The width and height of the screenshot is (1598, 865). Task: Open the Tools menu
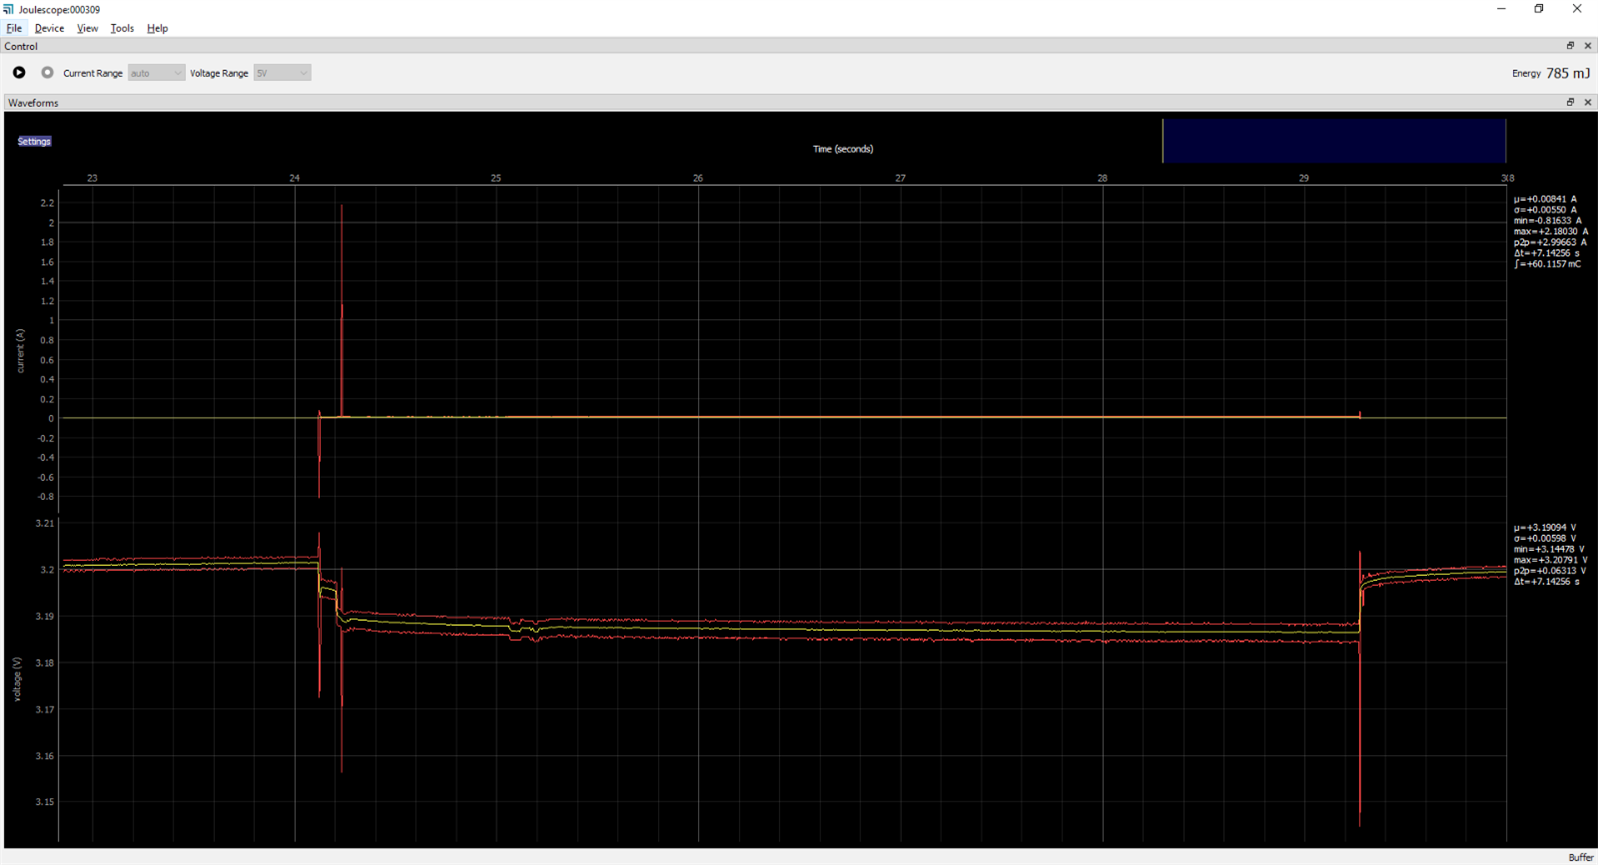122,28
